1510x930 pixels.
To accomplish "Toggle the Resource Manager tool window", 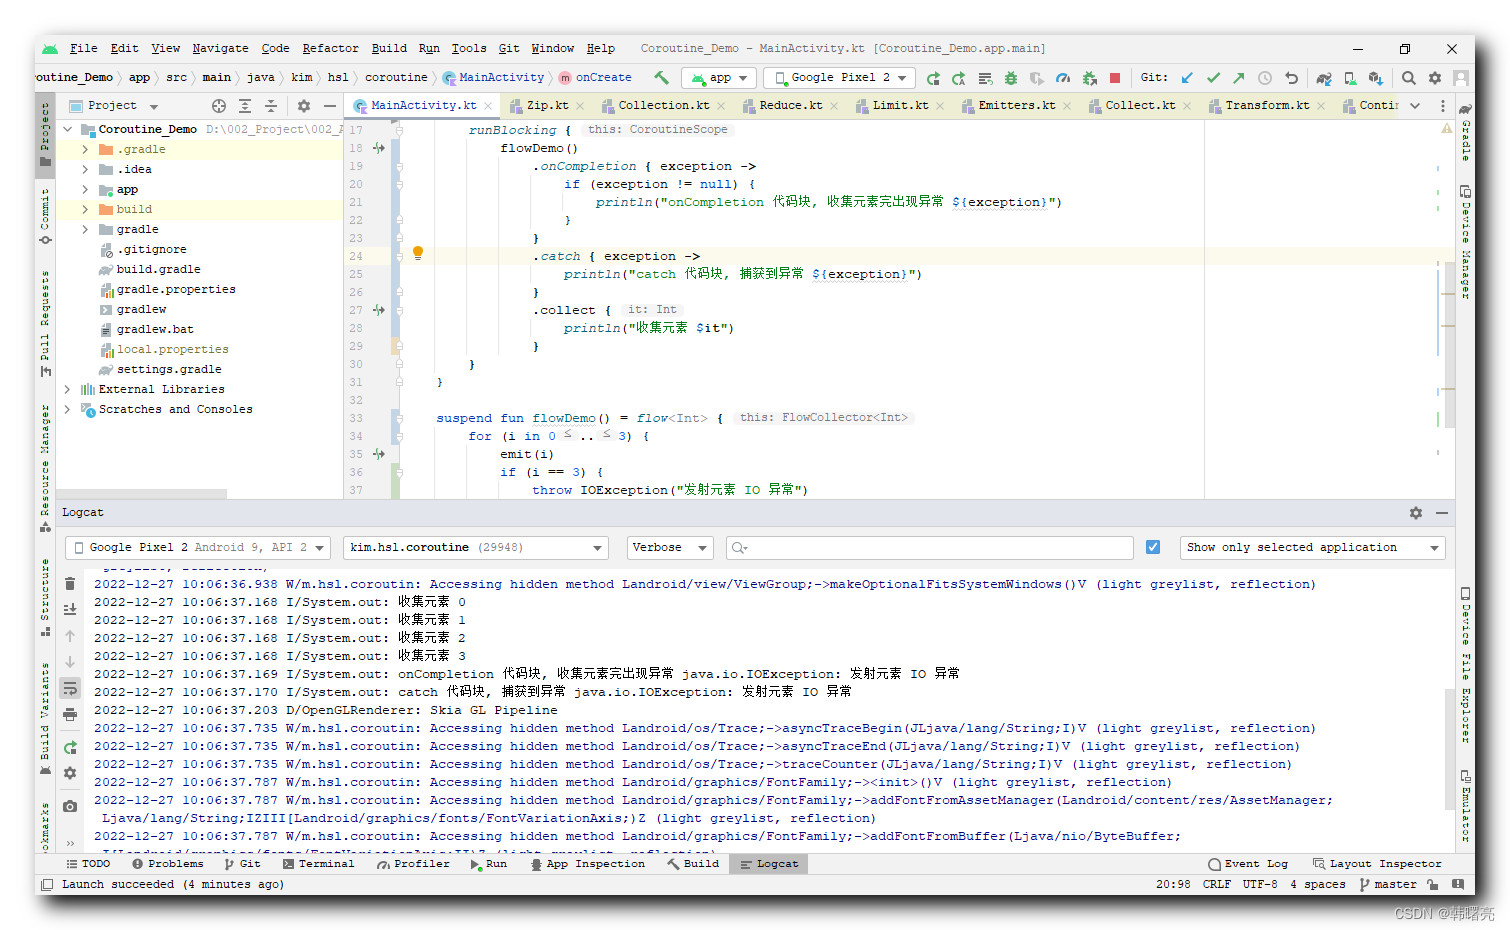I will pos(45,467).
